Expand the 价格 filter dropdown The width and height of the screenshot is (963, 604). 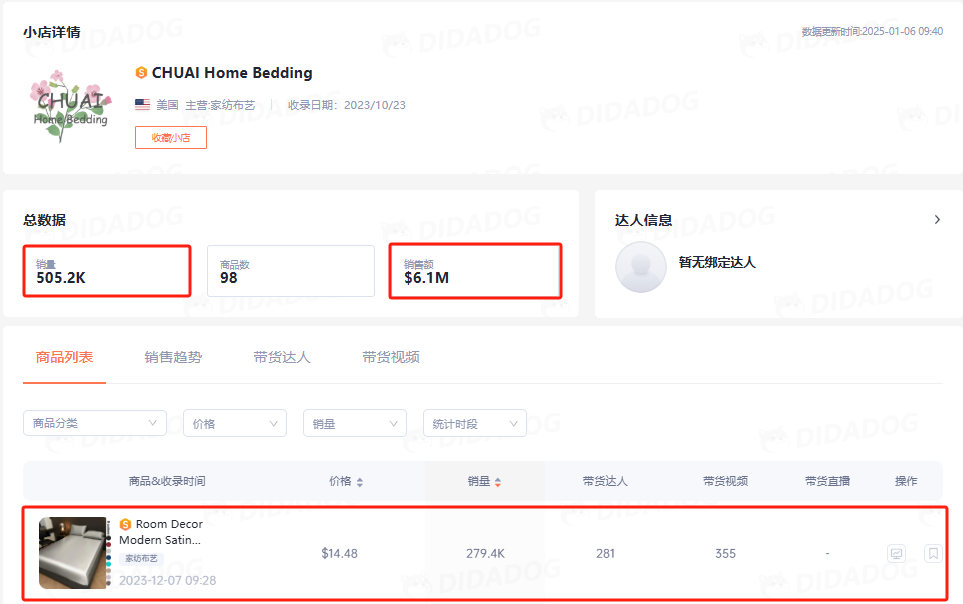(235, 423)
